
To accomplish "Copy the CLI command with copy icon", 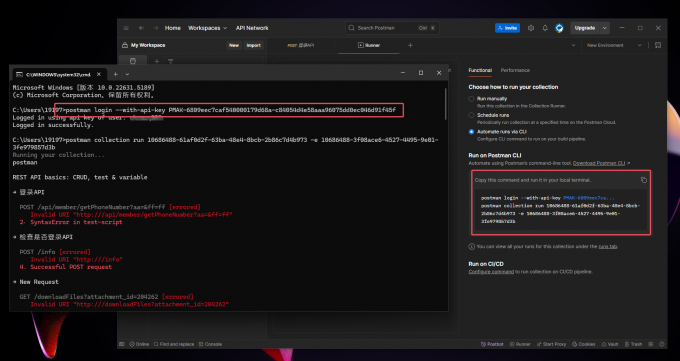I will coord(644,180).
